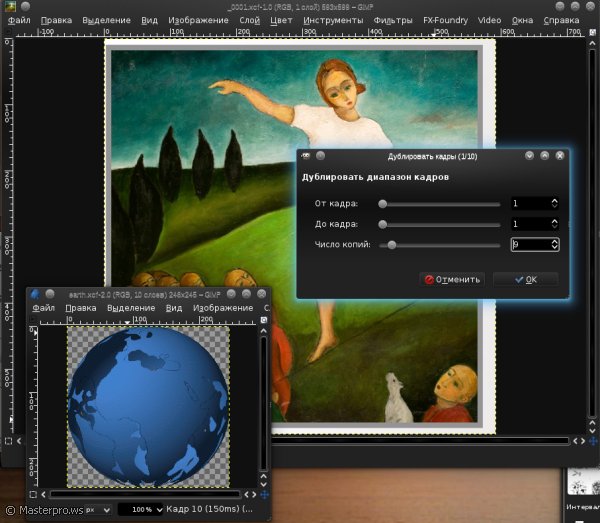
Task: Click scroll-up arrow in earth.xcf vertical scrollbar
Action: (x=264, y=331)
